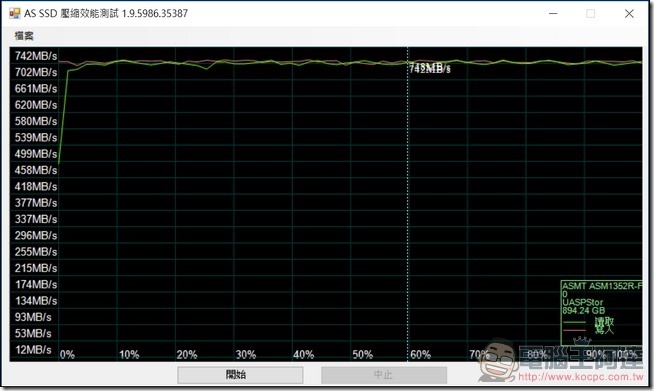Click the 20% x-axis label
654x391 pixels.
187,355
